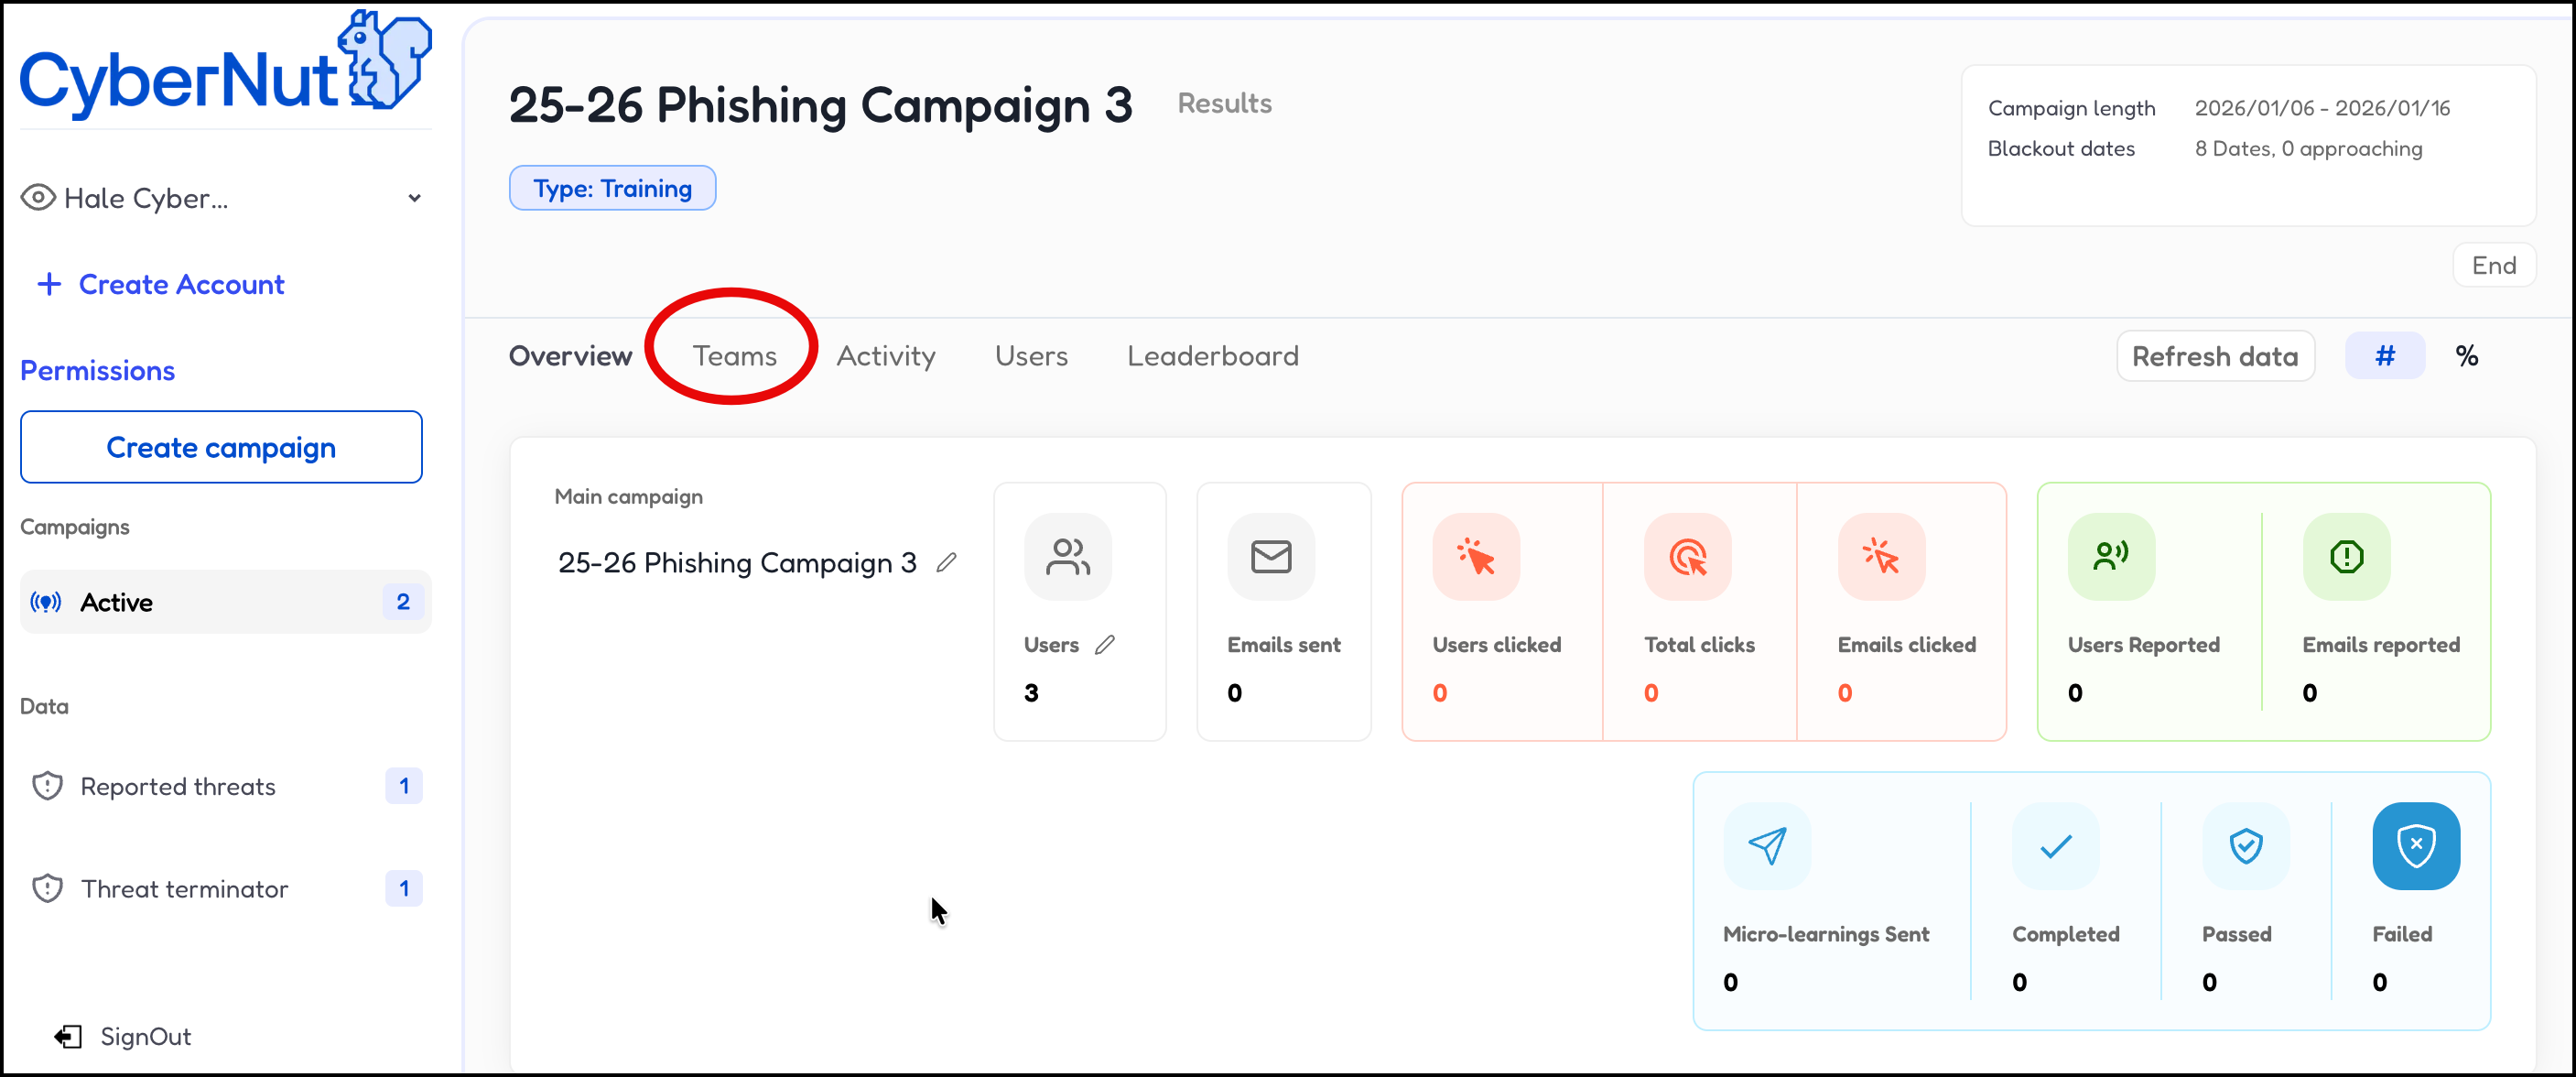
Task: Click the Micro-learnings Sent paper plane icon
Action: click(x=1766, y=846)
